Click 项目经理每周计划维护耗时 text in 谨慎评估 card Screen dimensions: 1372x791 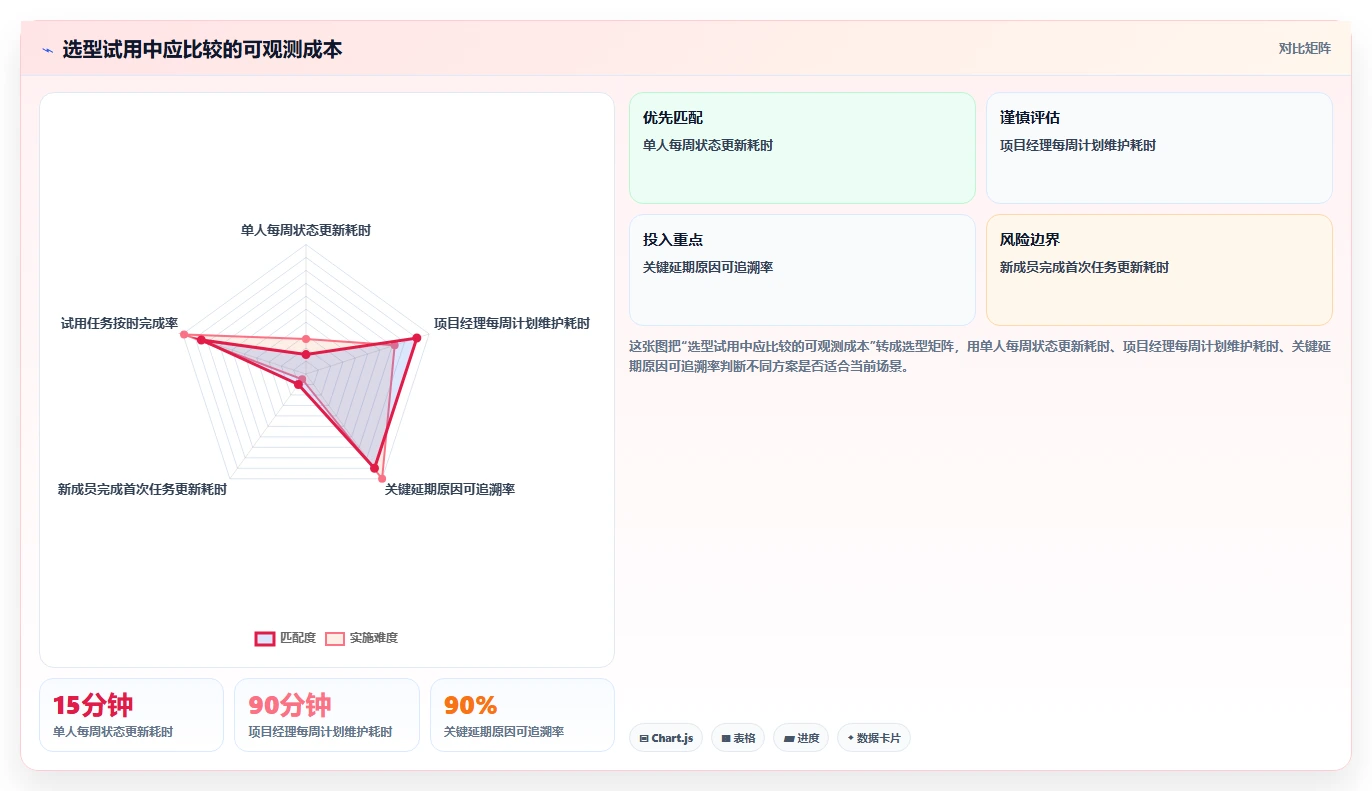pyautogui.click(x=1078, y=145)
